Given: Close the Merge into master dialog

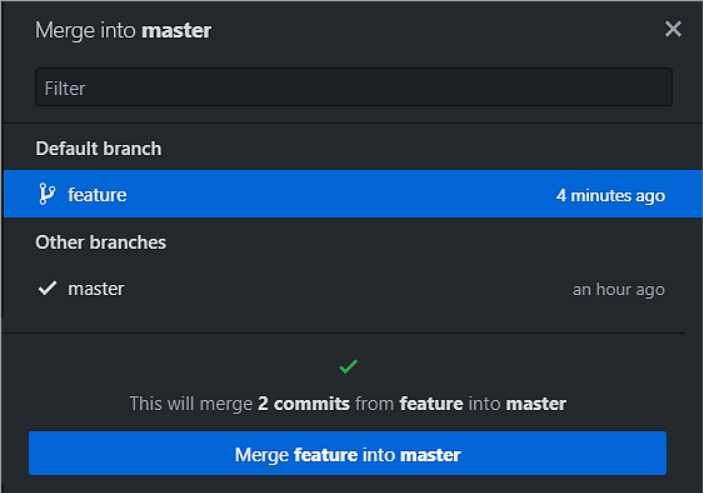Looking at the screenshot, I should pos(673,29).
